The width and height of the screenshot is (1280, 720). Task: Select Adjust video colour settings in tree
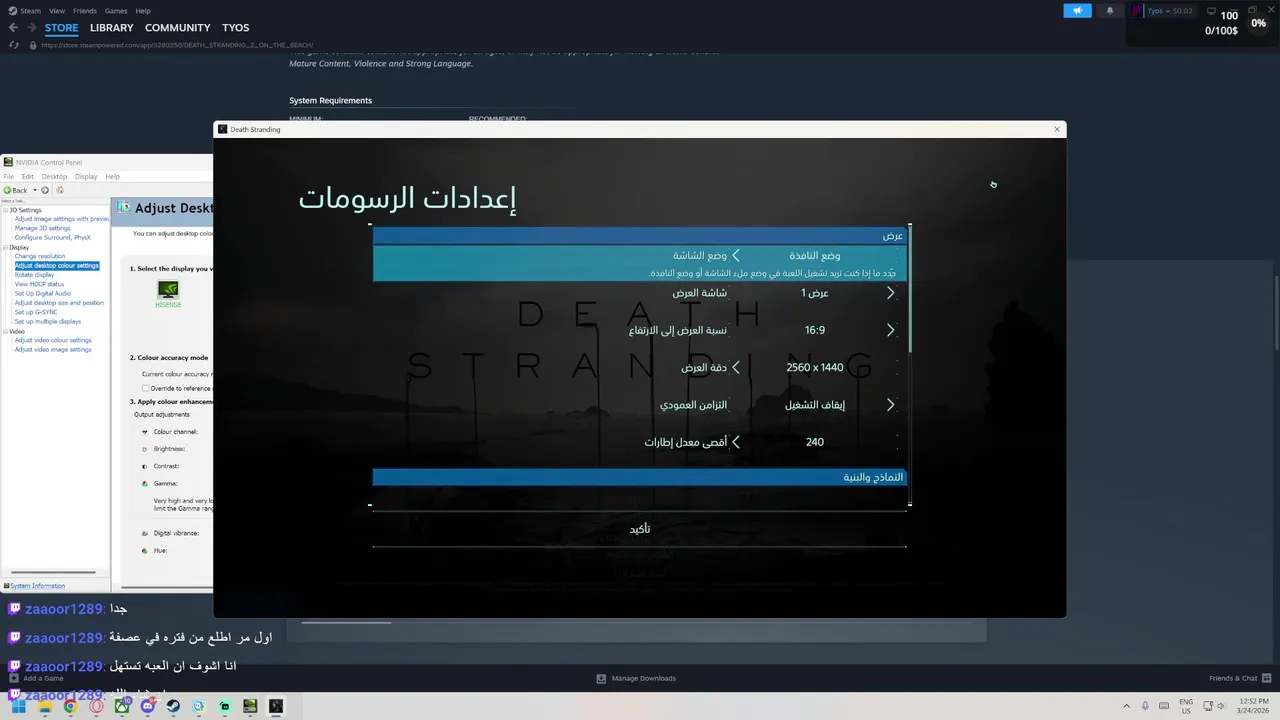pyautogui.click(x=53, y=340)
